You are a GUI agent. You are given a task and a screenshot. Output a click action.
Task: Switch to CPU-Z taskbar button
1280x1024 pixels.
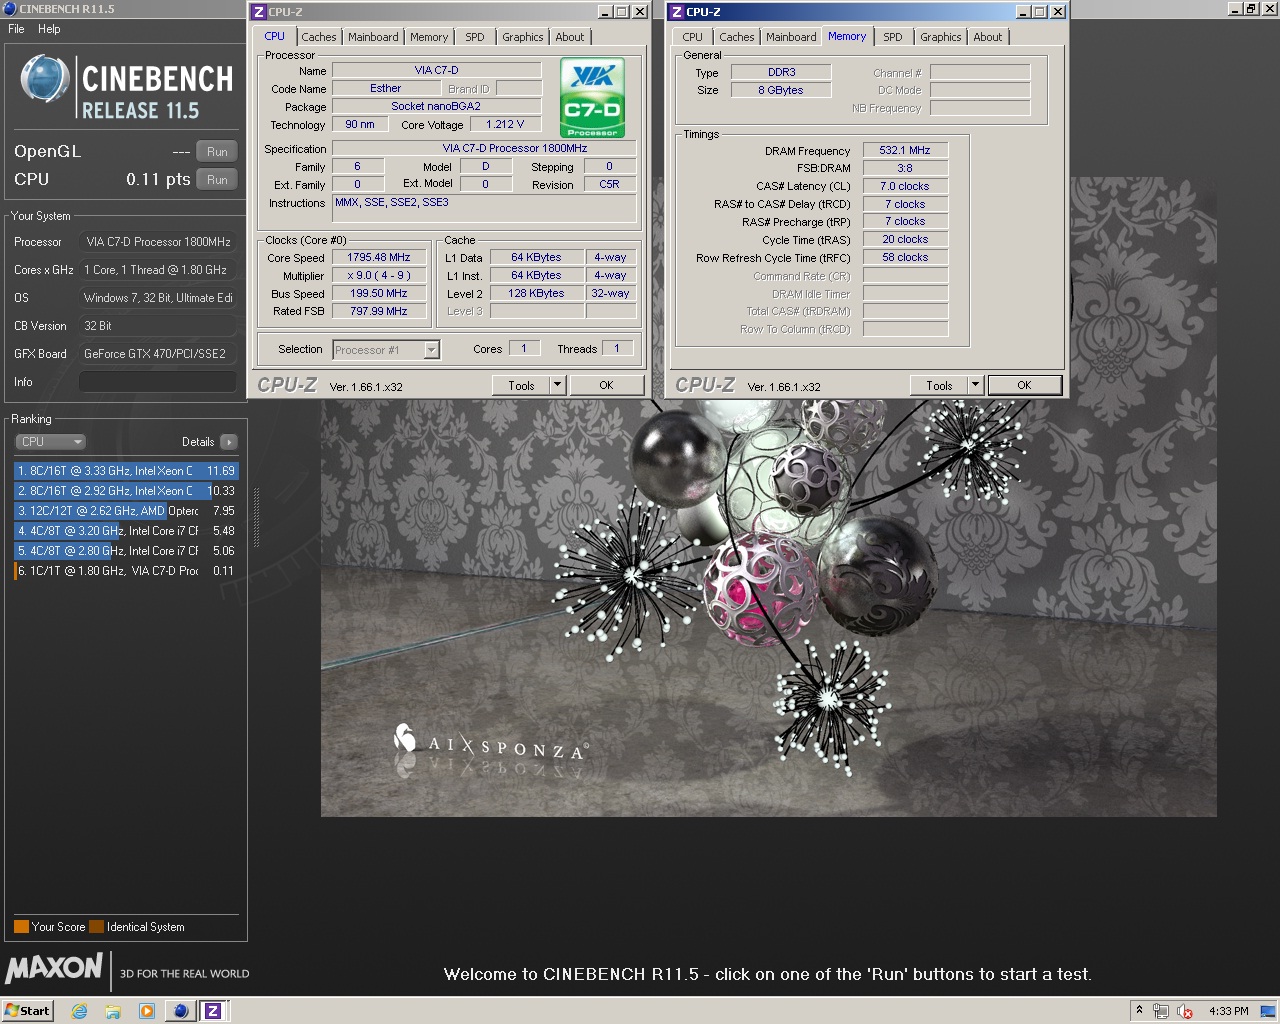click(x=213, y=1011)
